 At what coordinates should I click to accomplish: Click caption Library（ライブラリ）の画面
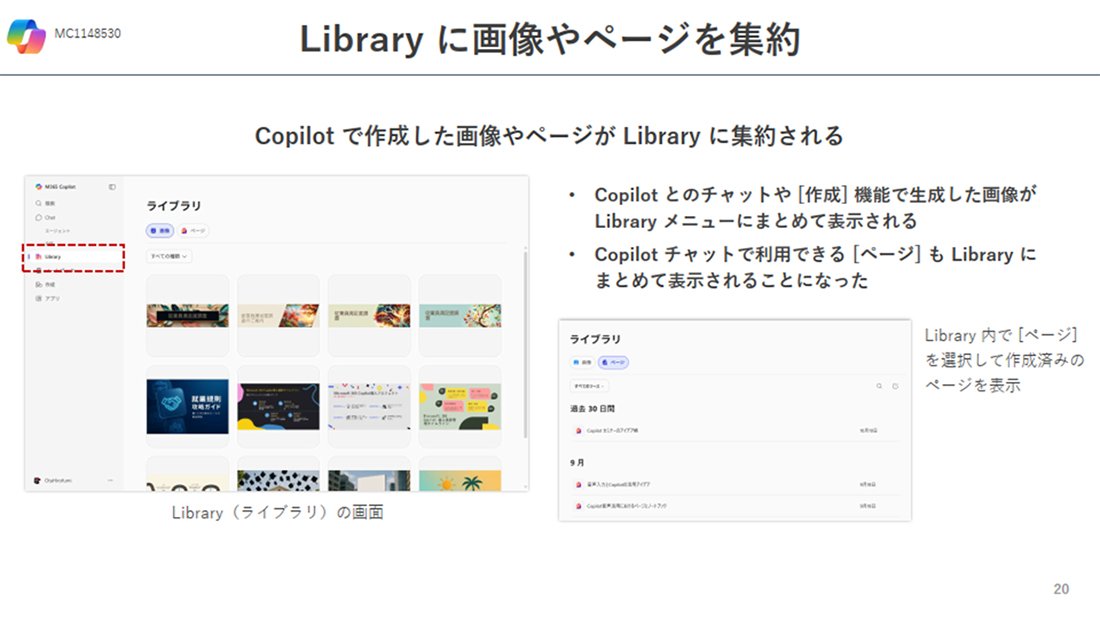pos(278,513)
